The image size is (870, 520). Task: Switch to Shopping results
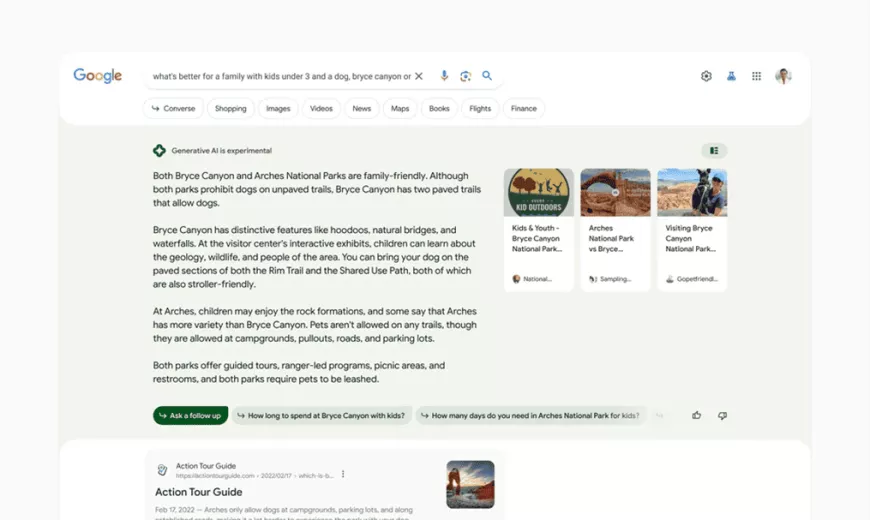(x=231, y=108)
